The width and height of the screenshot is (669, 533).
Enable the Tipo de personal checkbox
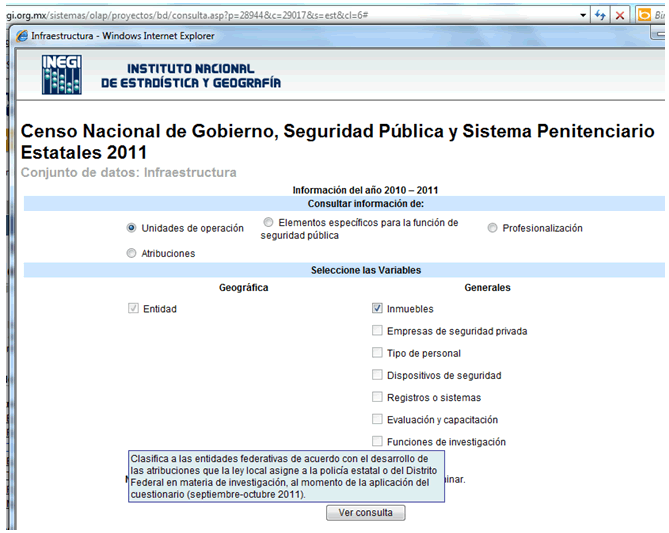pos(377,352)
